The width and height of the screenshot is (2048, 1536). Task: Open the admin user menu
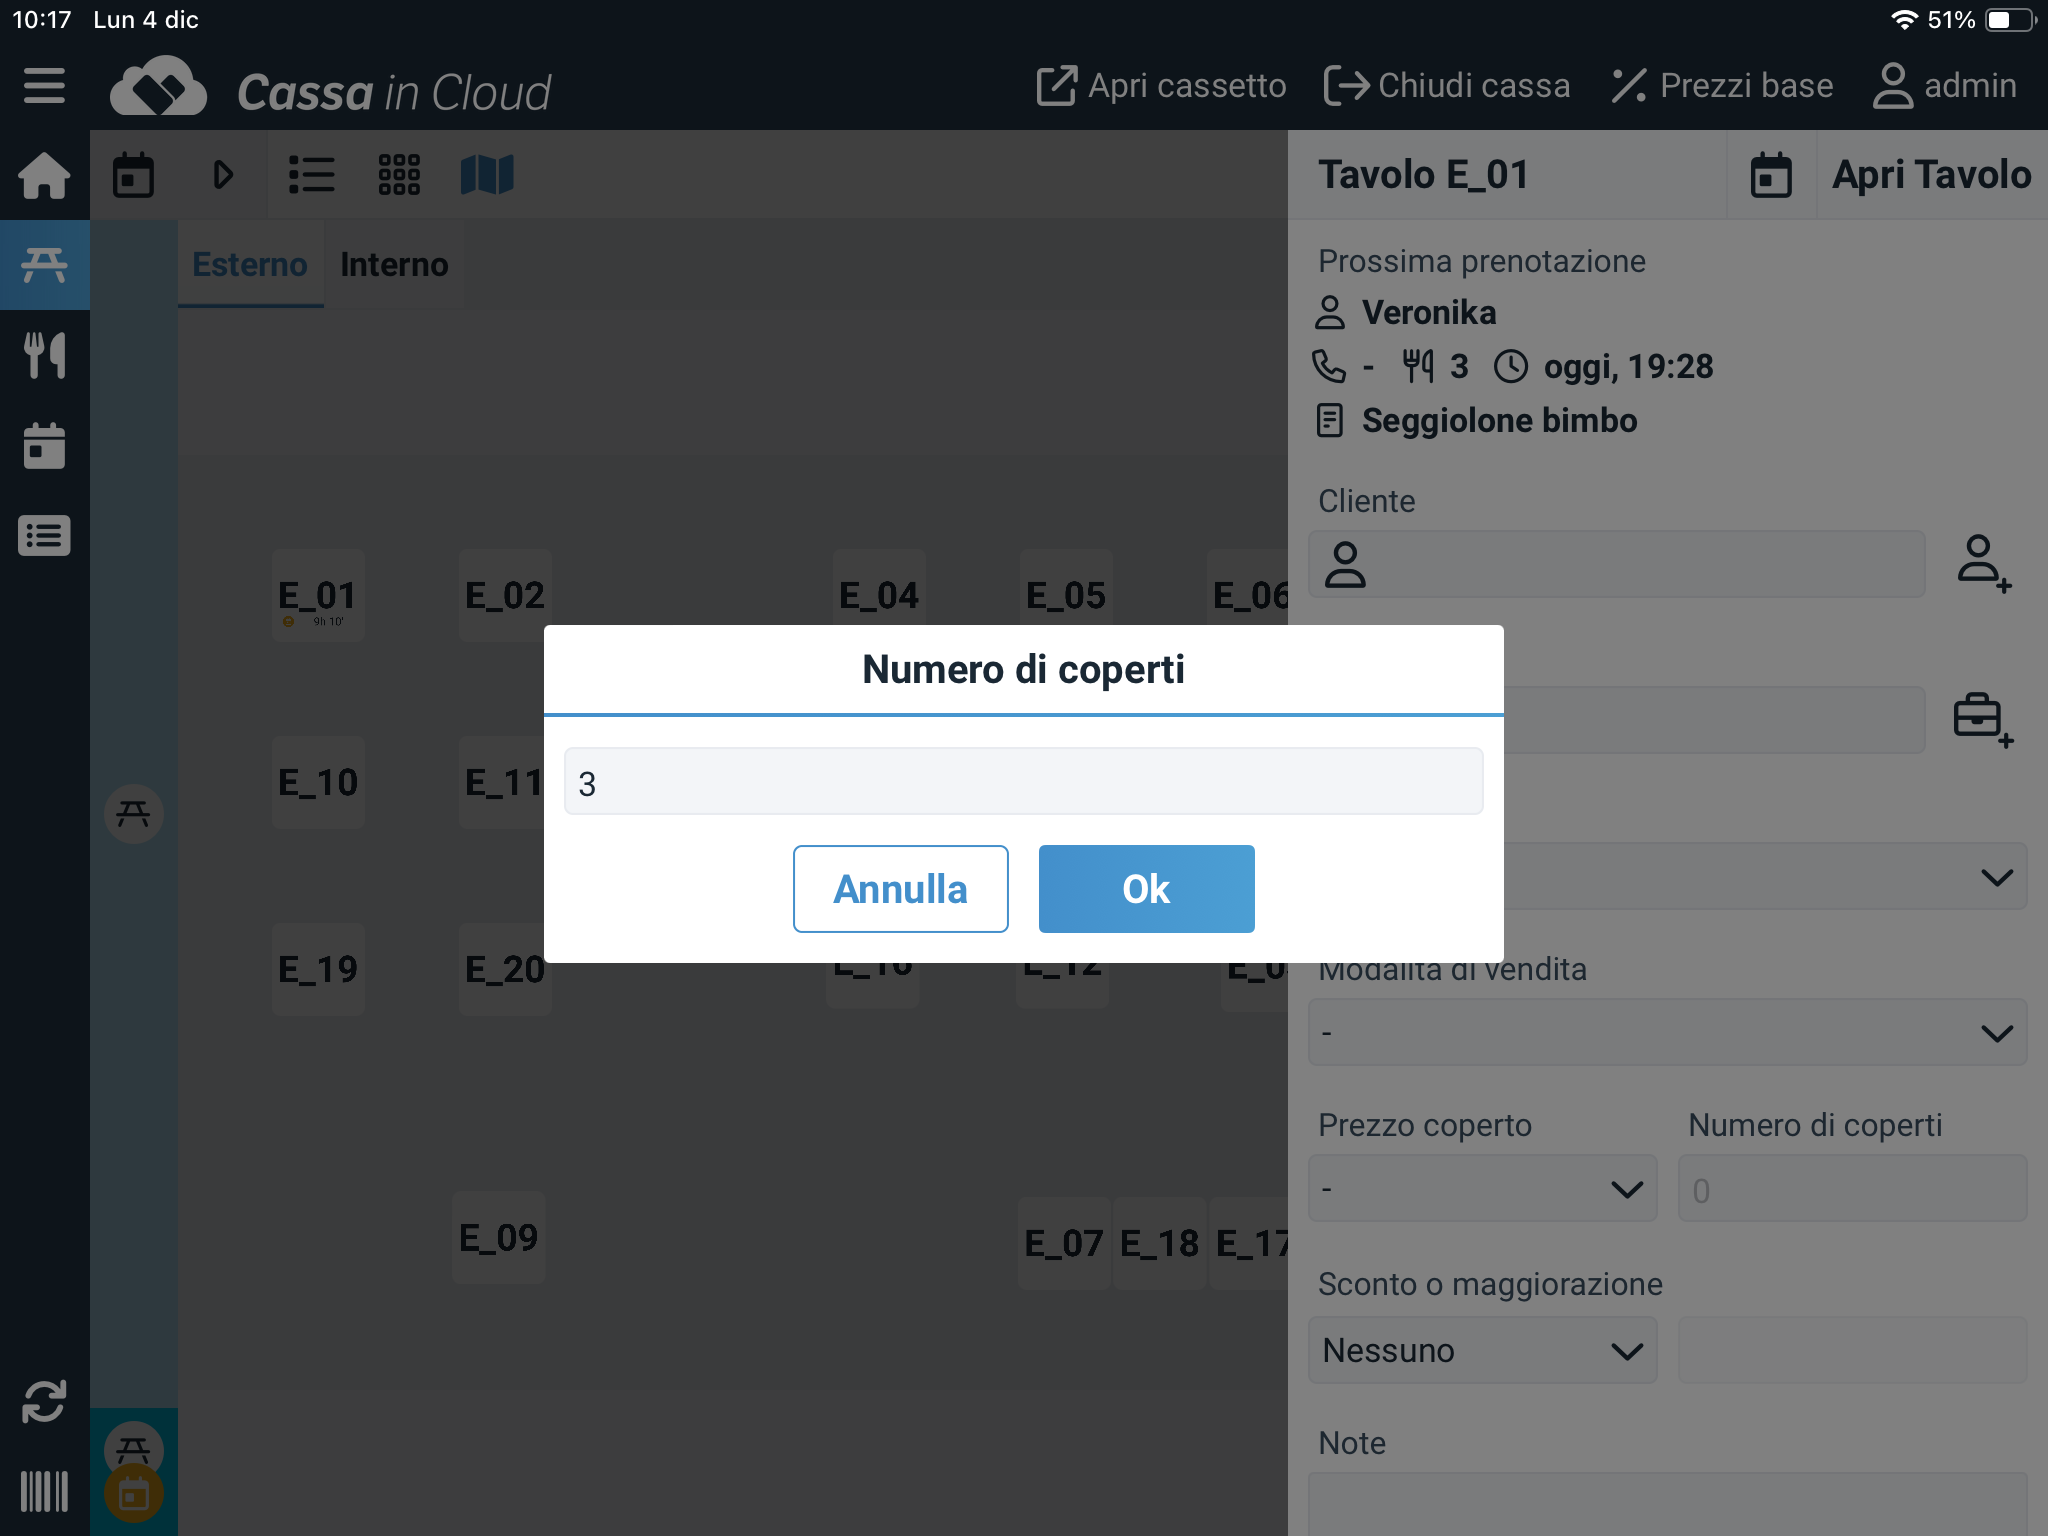(x=1945, y=86)
